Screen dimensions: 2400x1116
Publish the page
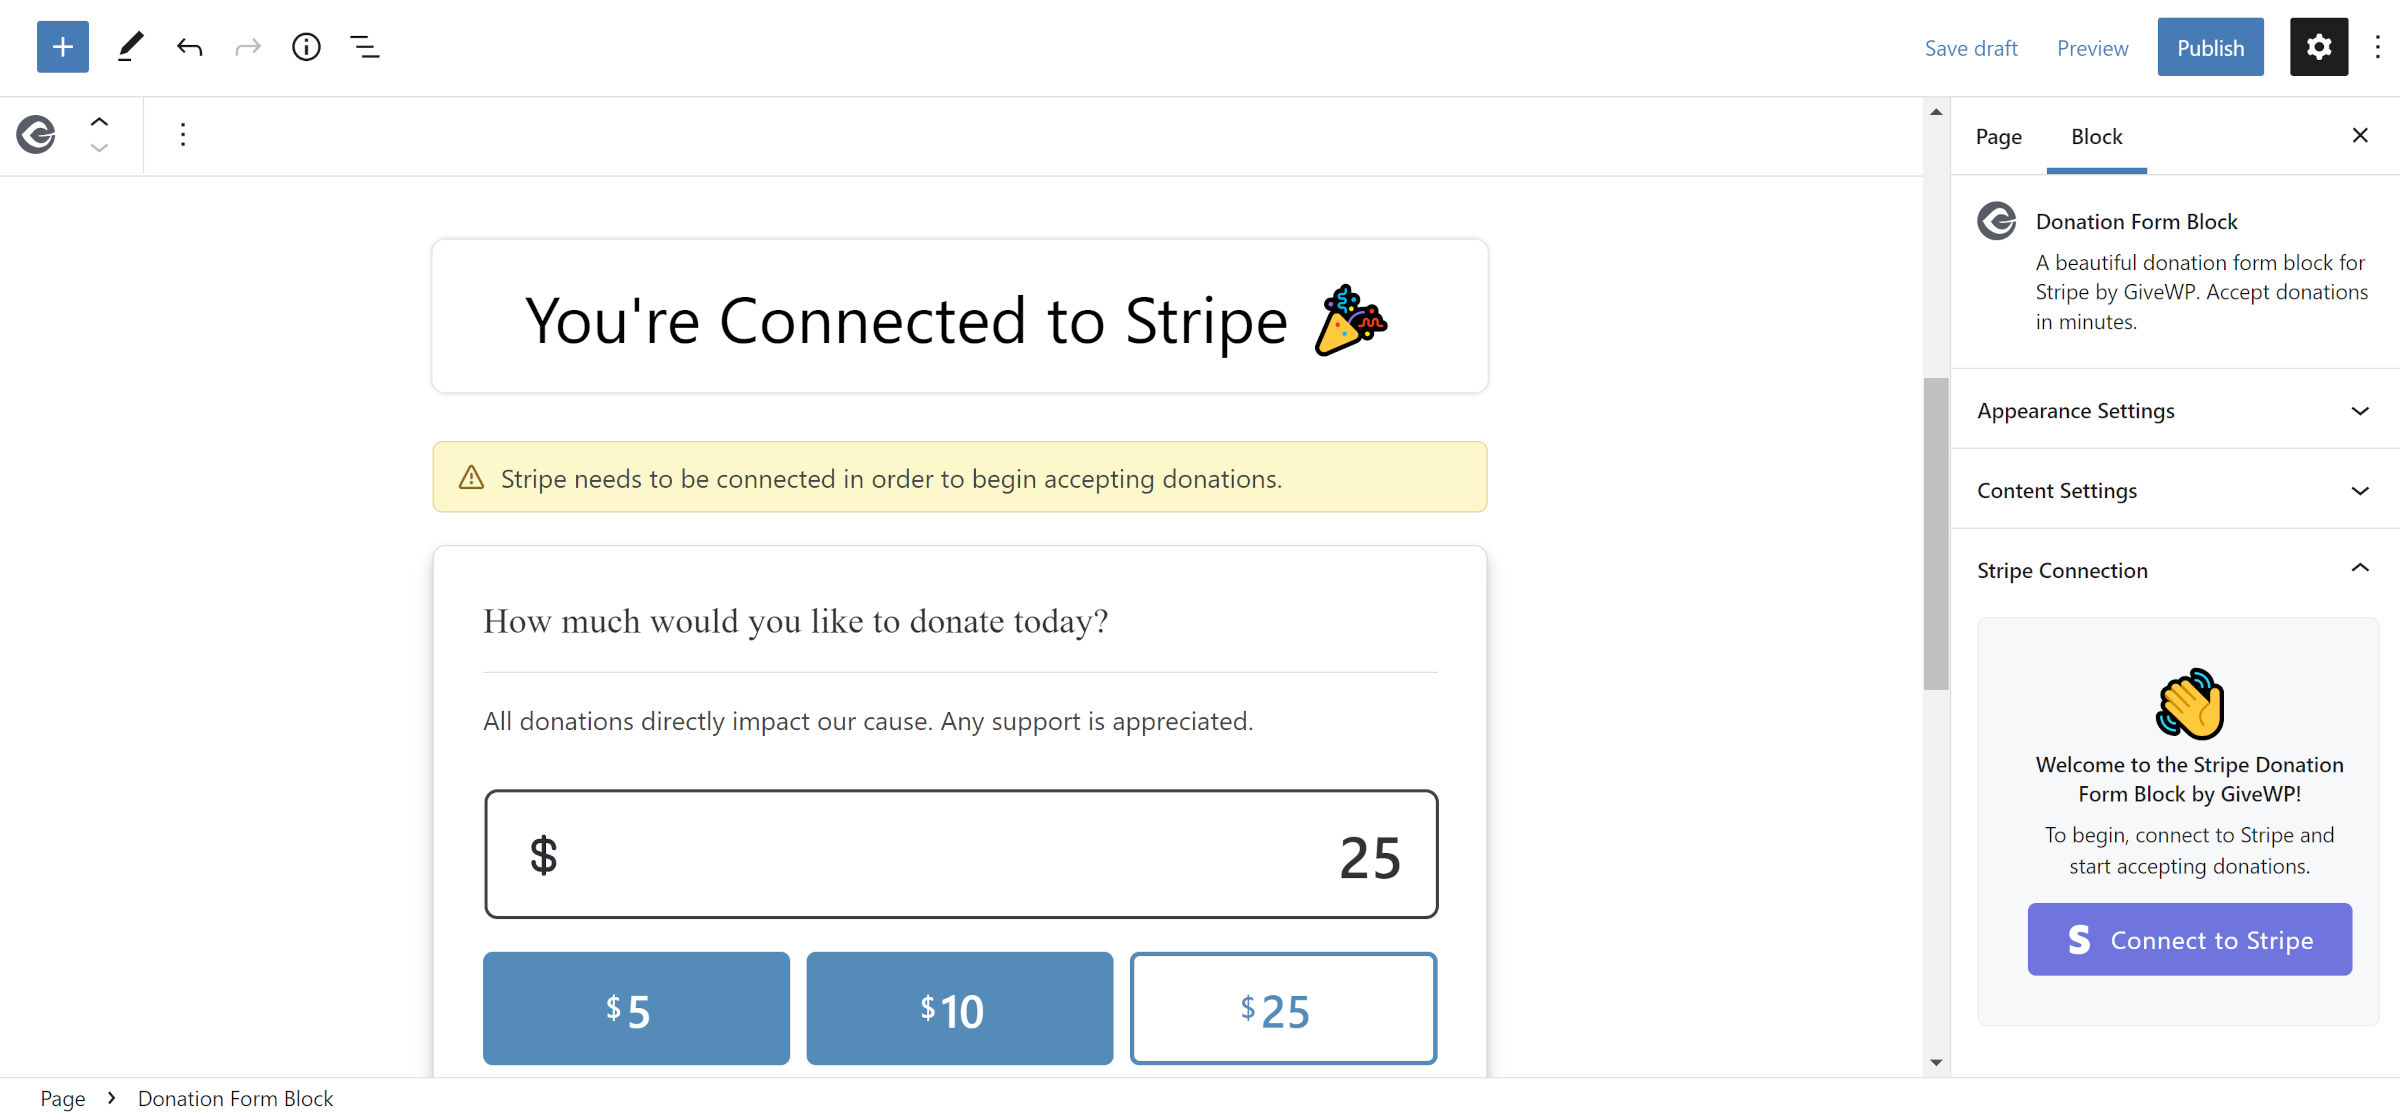pos(2210,47)
